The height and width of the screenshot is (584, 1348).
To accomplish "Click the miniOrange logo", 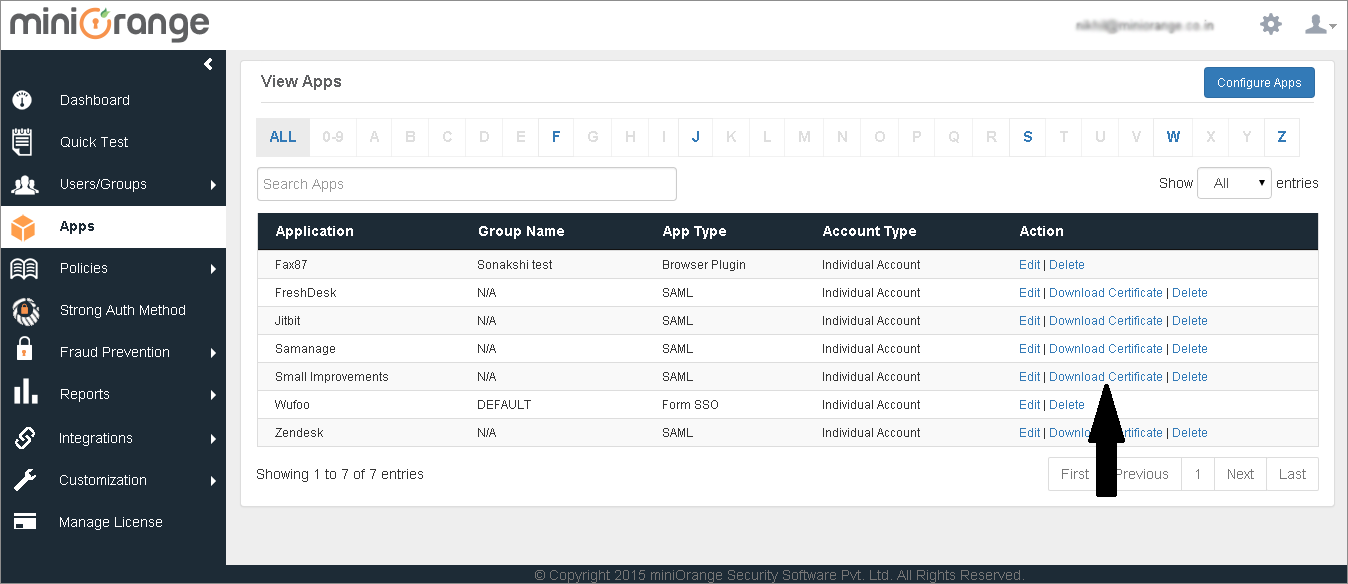I will 110,24.
